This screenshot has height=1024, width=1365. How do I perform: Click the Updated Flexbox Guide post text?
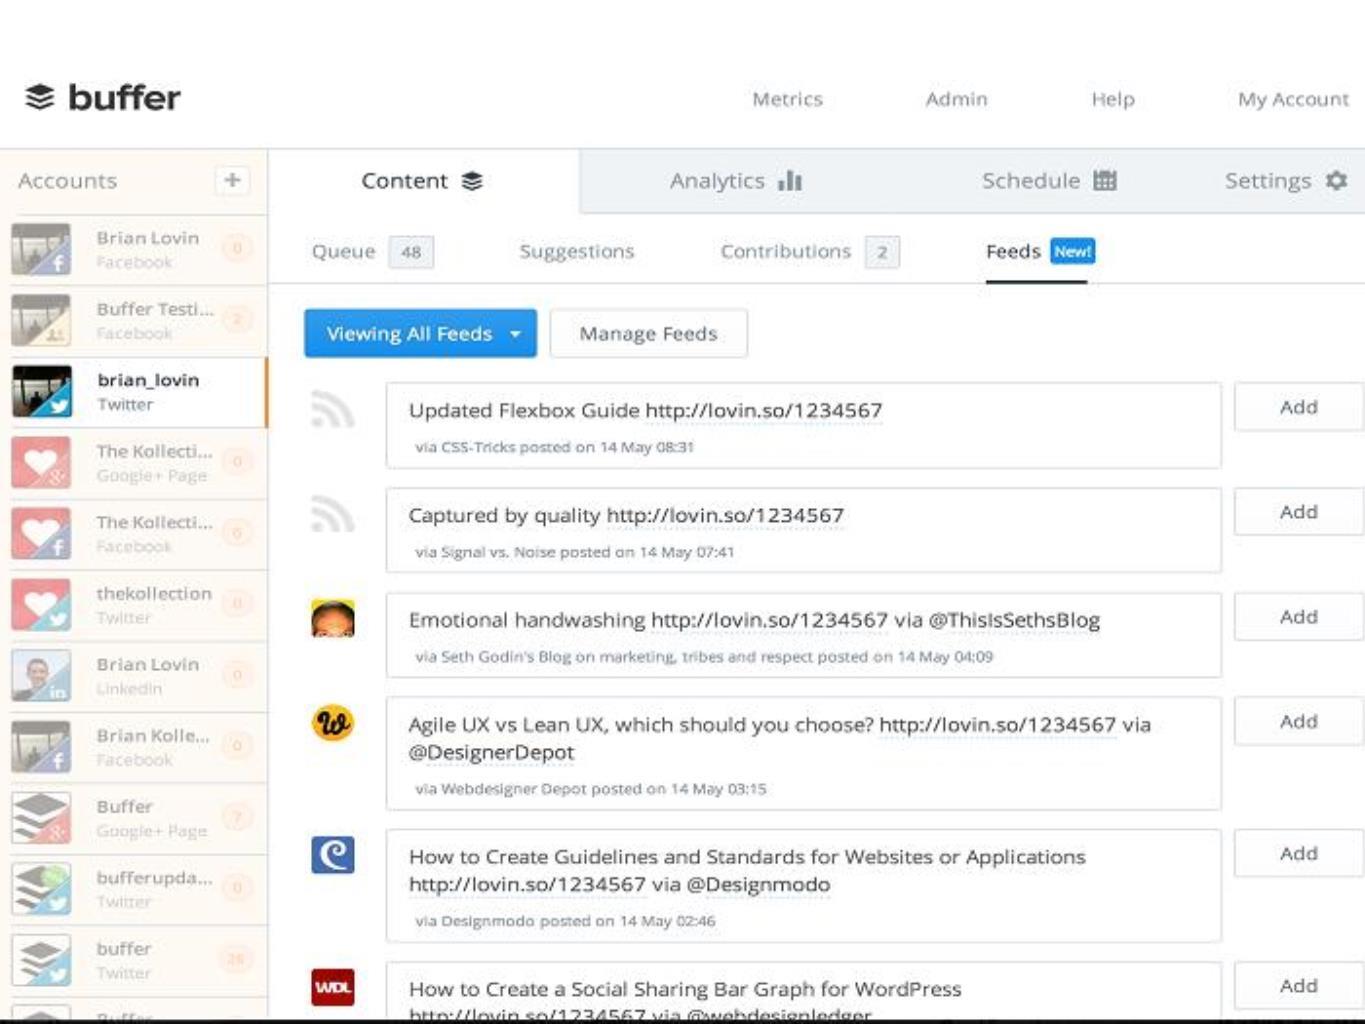(x=645, y=410)
